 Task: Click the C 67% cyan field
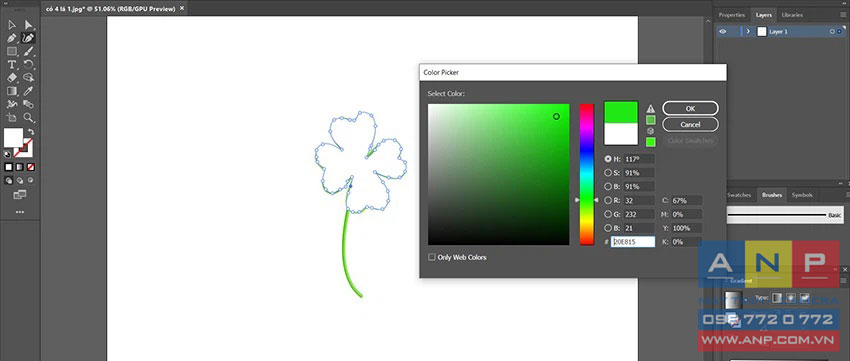pos(686,201)
